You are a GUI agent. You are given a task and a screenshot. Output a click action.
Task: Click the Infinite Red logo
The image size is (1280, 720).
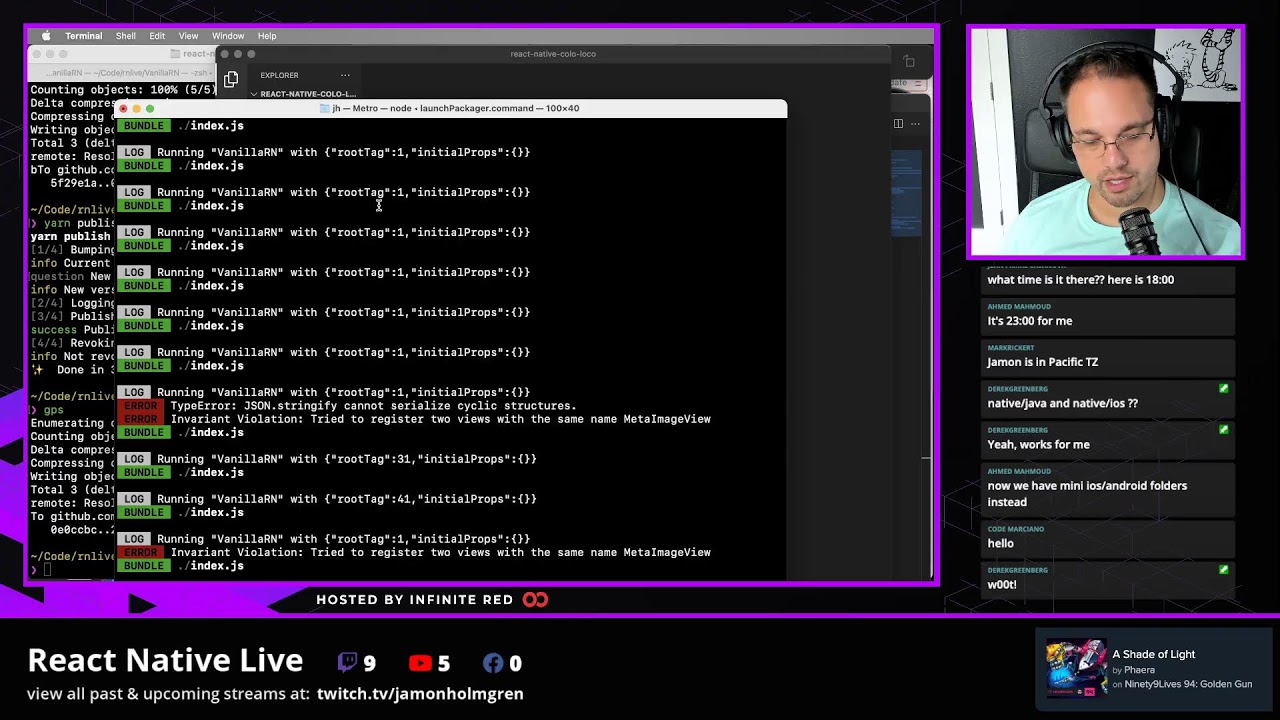coord(535,600)
